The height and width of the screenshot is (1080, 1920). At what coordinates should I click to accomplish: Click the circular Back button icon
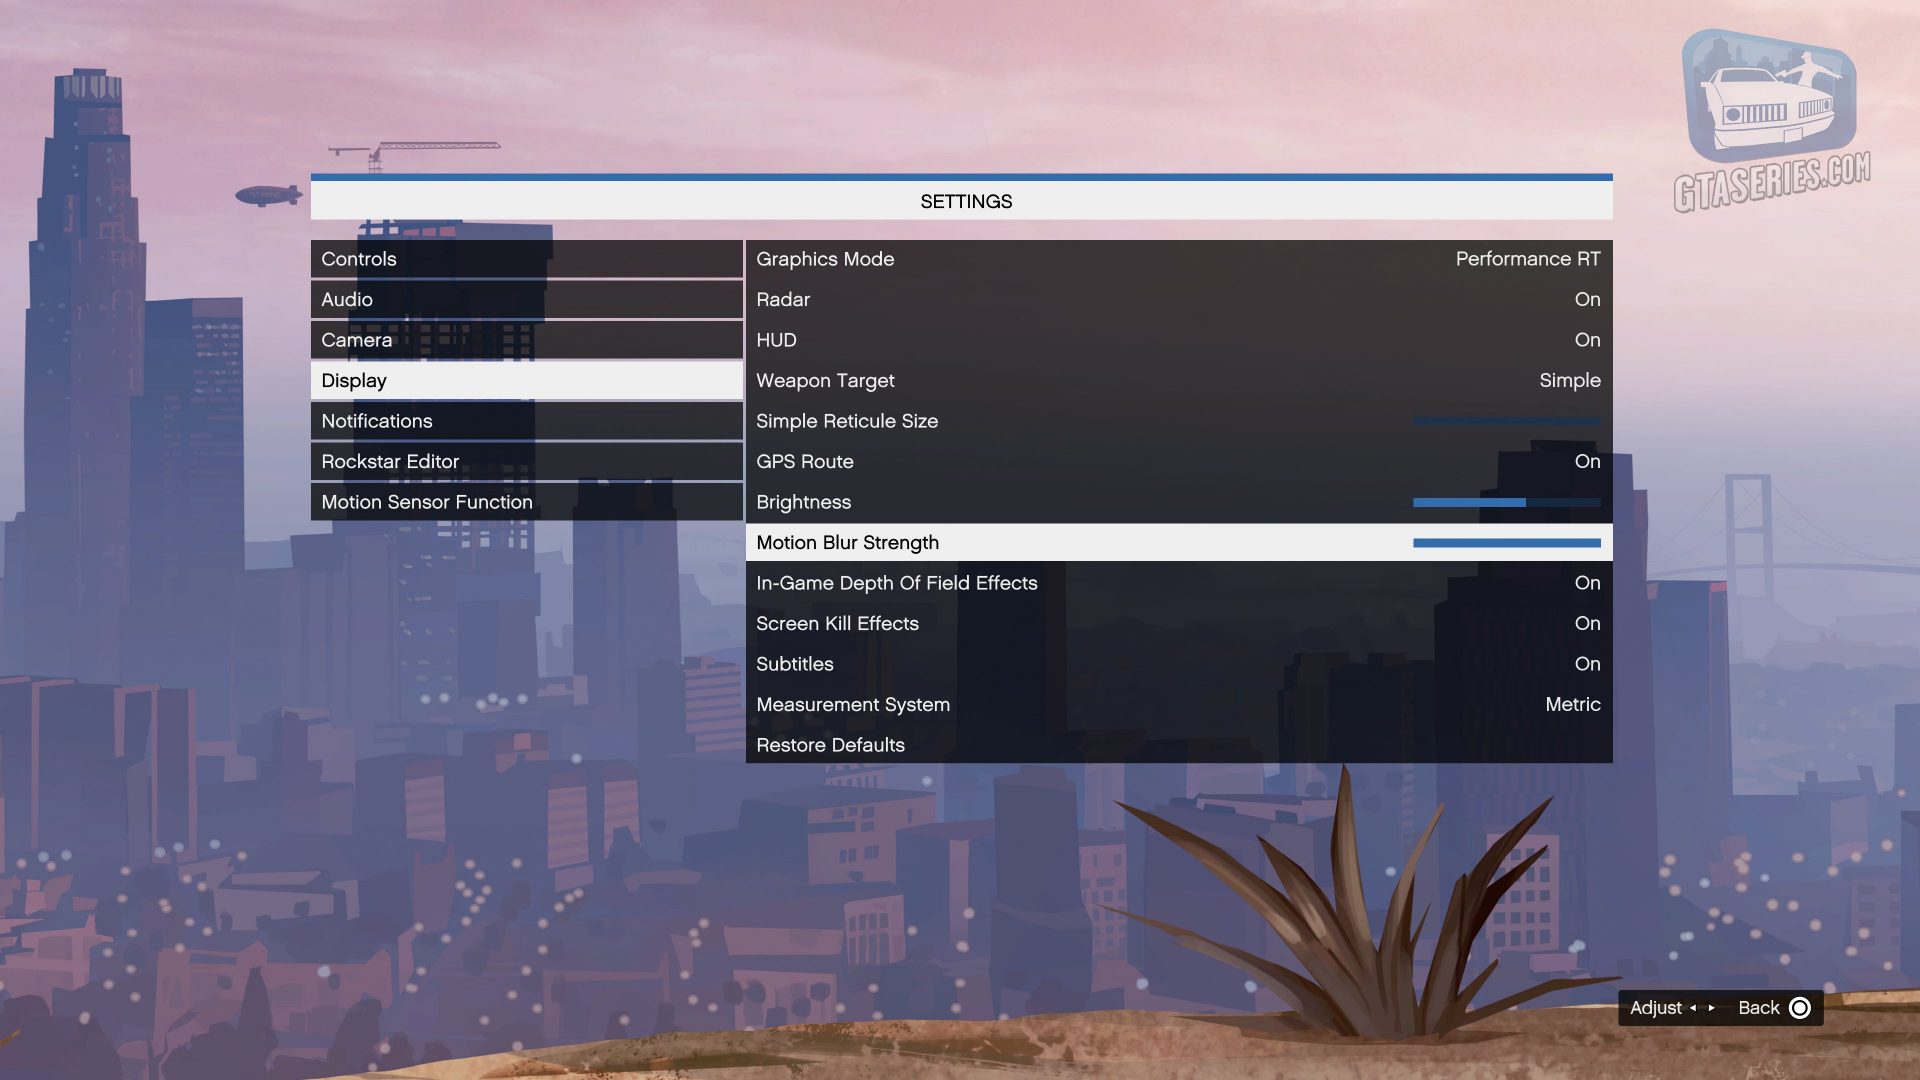click(1799, 1008)
